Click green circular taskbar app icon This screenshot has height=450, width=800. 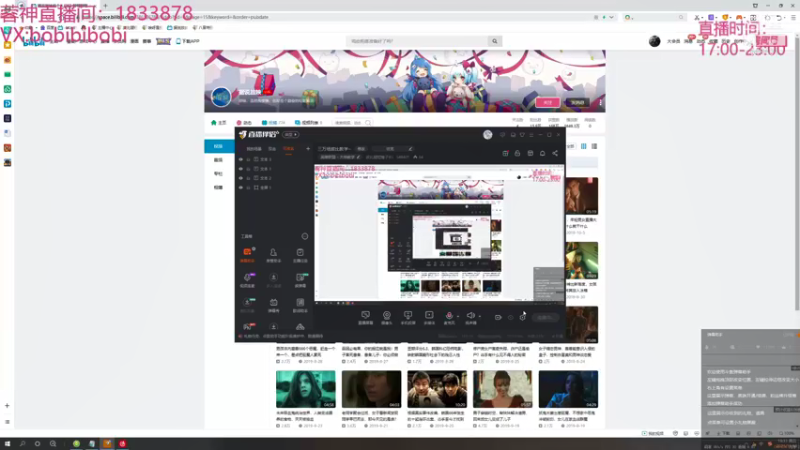77,444
